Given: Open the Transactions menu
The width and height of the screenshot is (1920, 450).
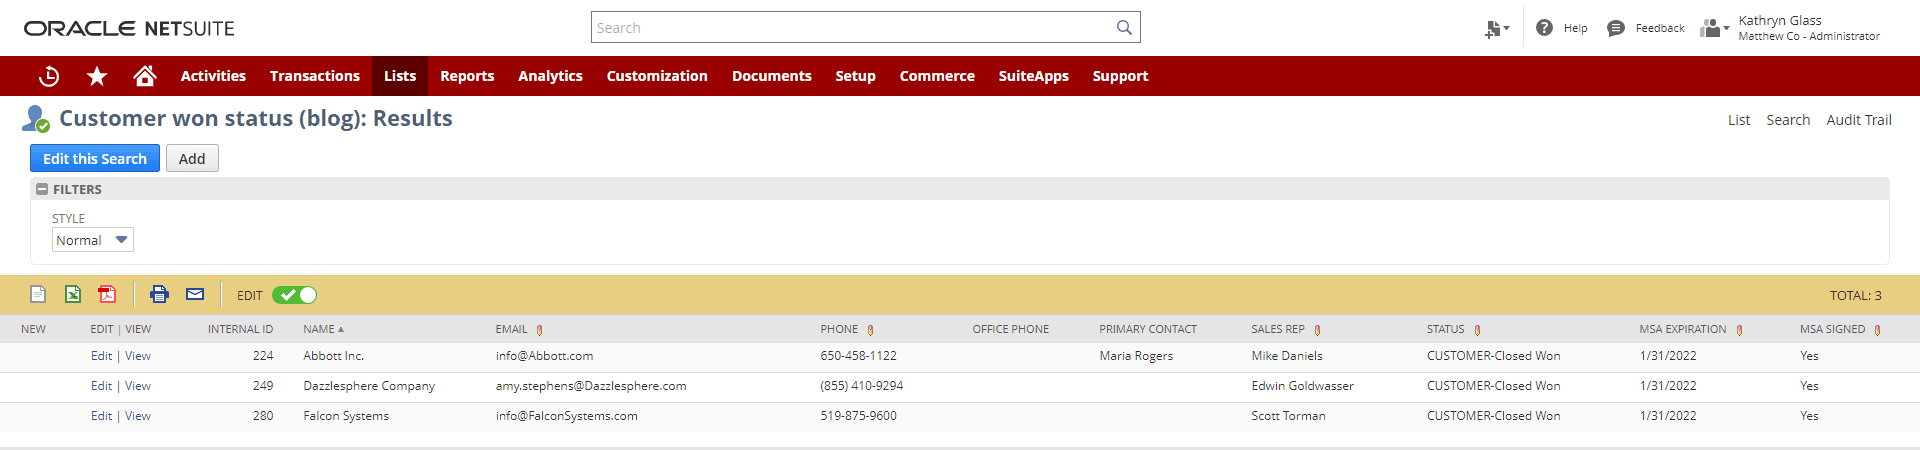Looking at the screenshot, I should tap(315, 76).
